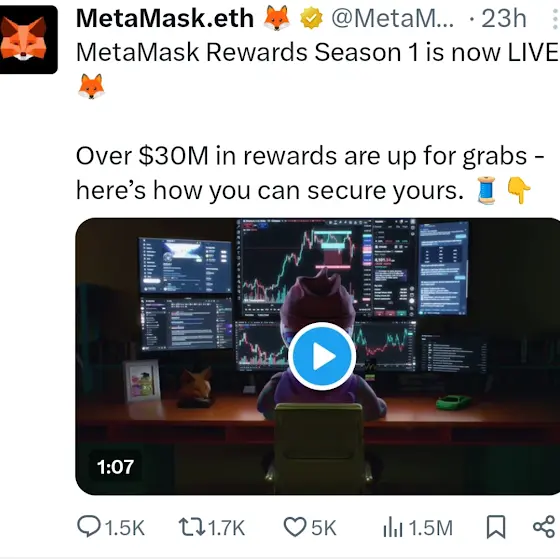Image resolution: width=560 pixels, height=560 pixels.
Task: Click the 5K likes count
Action: [x=324, y=528]
